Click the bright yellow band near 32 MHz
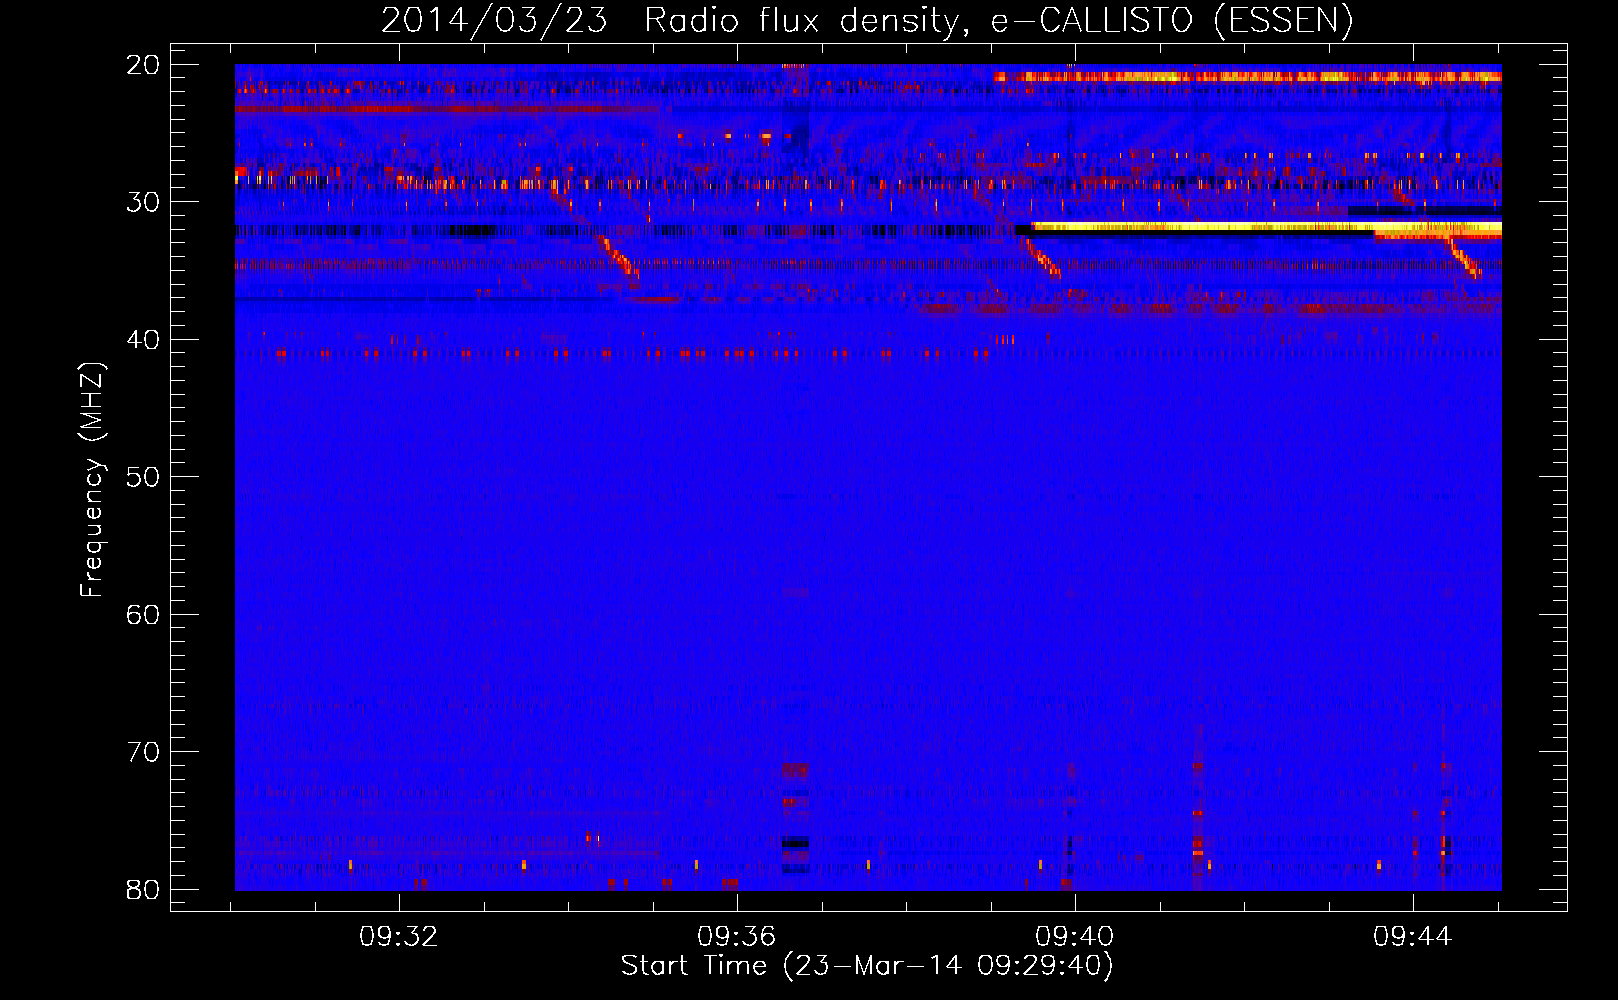 [x=1266, y=228]
